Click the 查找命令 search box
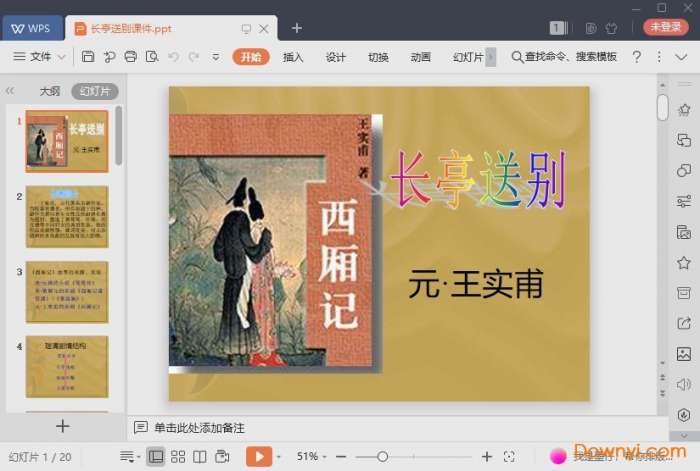The image size is (700, 471). tap(564, 57)
